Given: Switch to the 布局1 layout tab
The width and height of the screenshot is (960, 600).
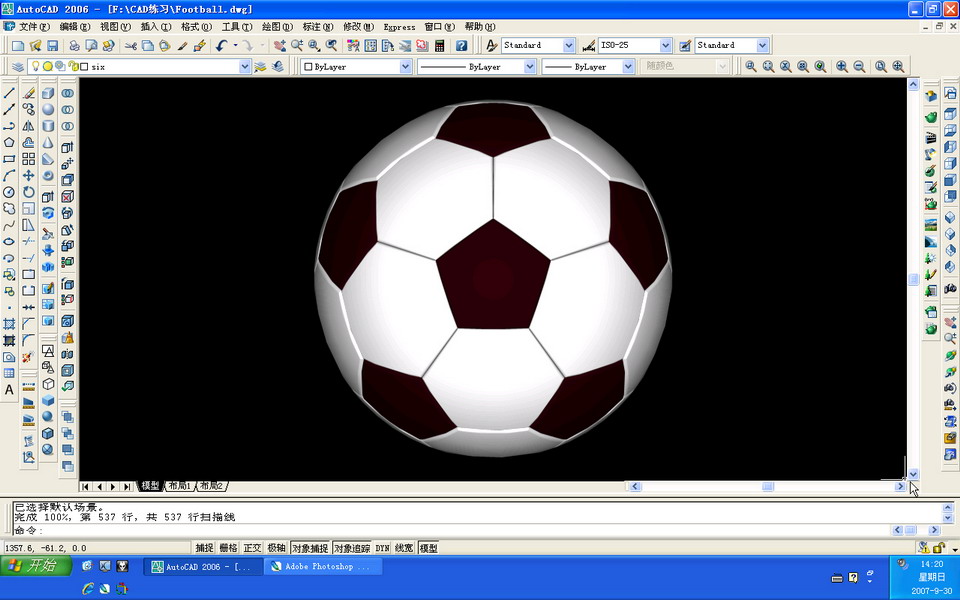Looking at the screenshot, I should tap(178, 486).
